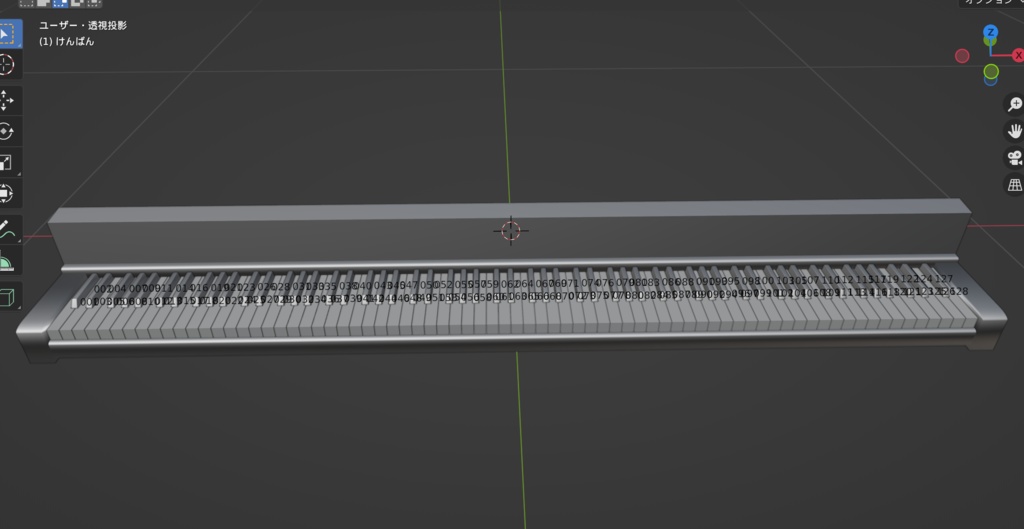Image resolution: width=1024 pixels, height=529 pixels.
Task: Click index label 128 on keyboard
Action: coord(960,291)
